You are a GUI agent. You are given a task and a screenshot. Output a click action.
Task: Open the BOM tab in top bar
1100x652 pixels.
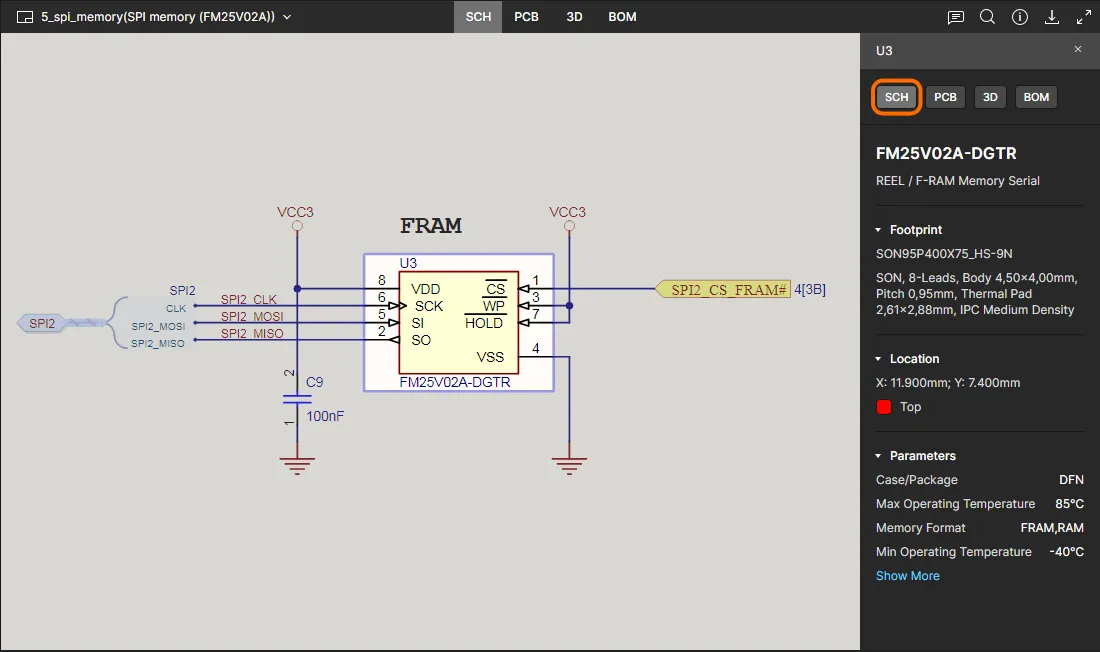(x=622, y=17)
